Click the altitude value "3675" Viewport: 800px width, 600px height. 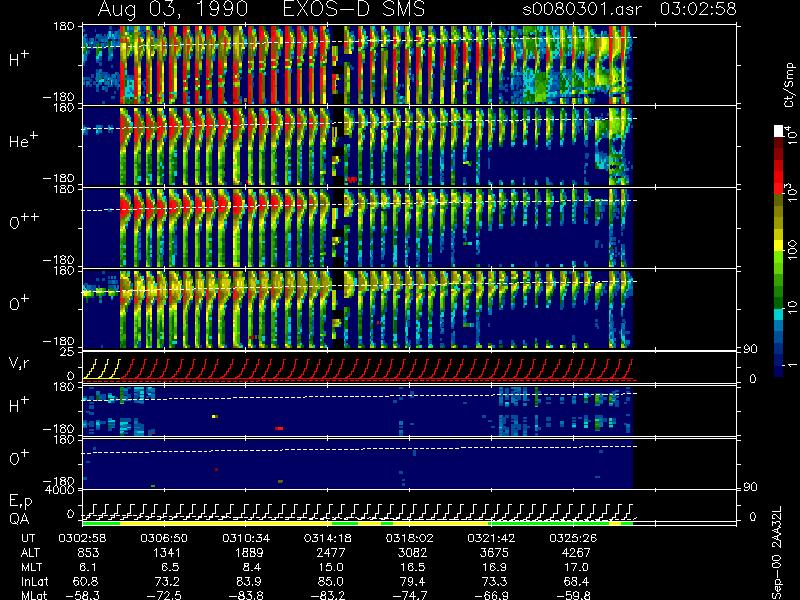tap(494, 553)
